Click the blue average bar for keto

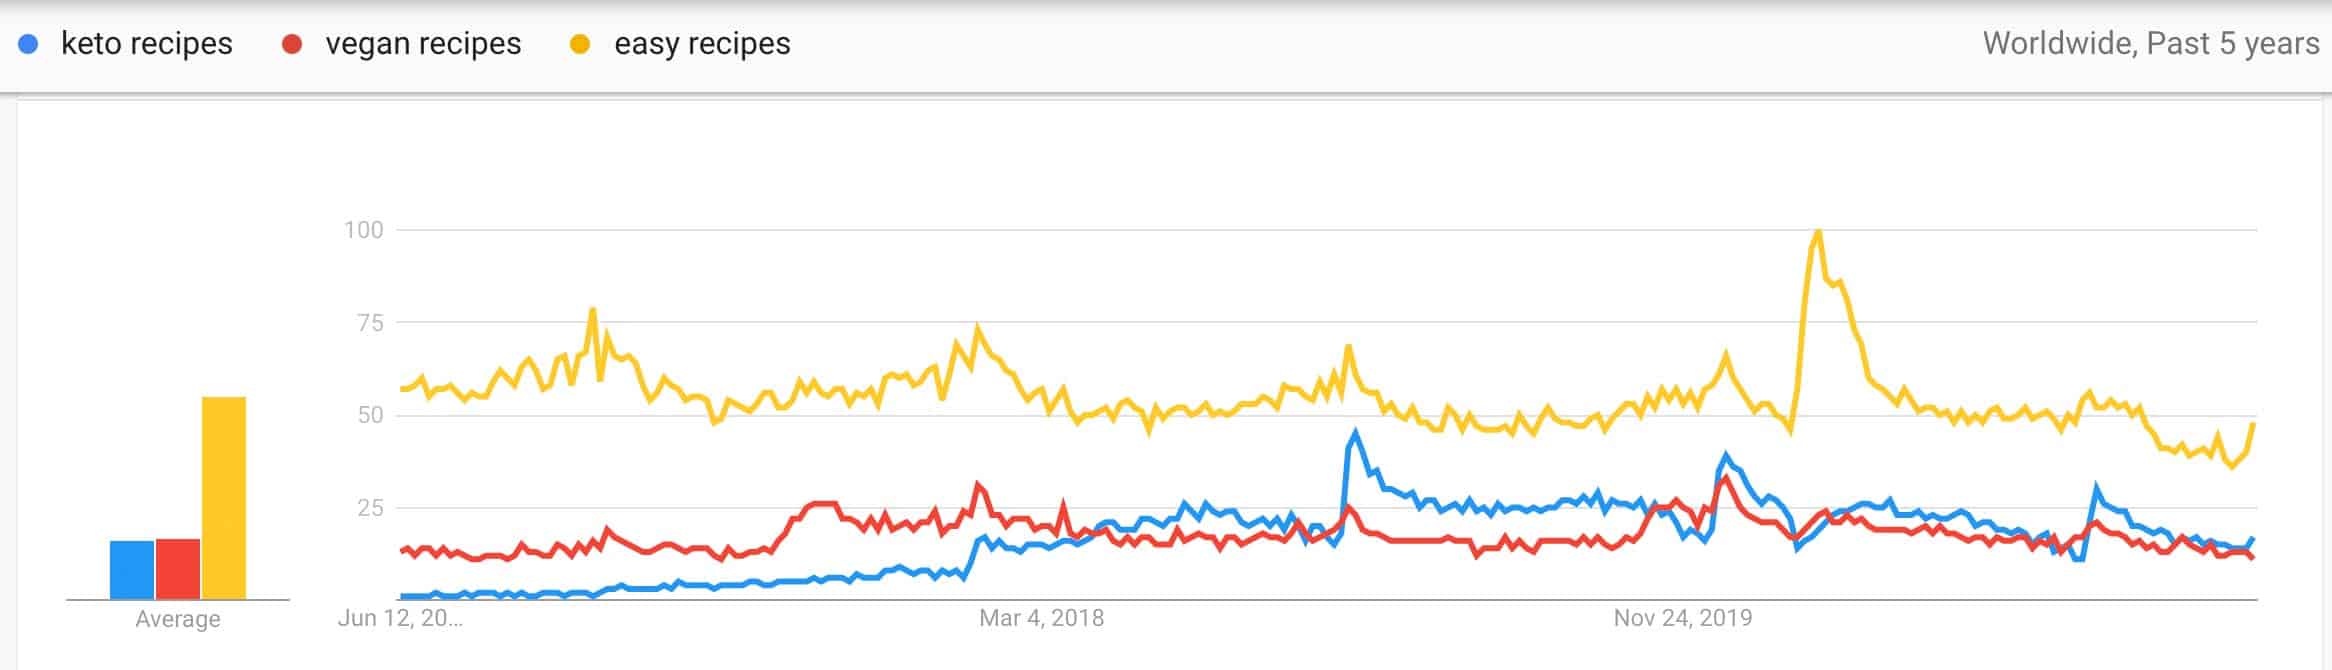pos(132,570)
